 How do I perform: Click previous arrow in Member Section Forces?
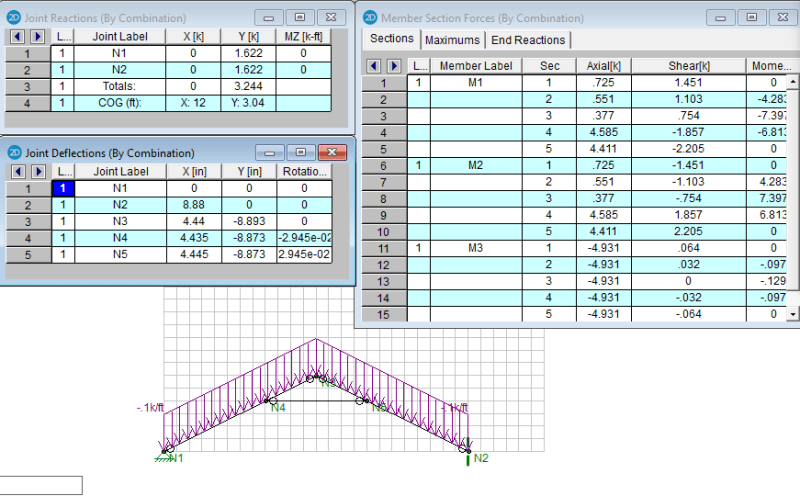click(373, 66)
